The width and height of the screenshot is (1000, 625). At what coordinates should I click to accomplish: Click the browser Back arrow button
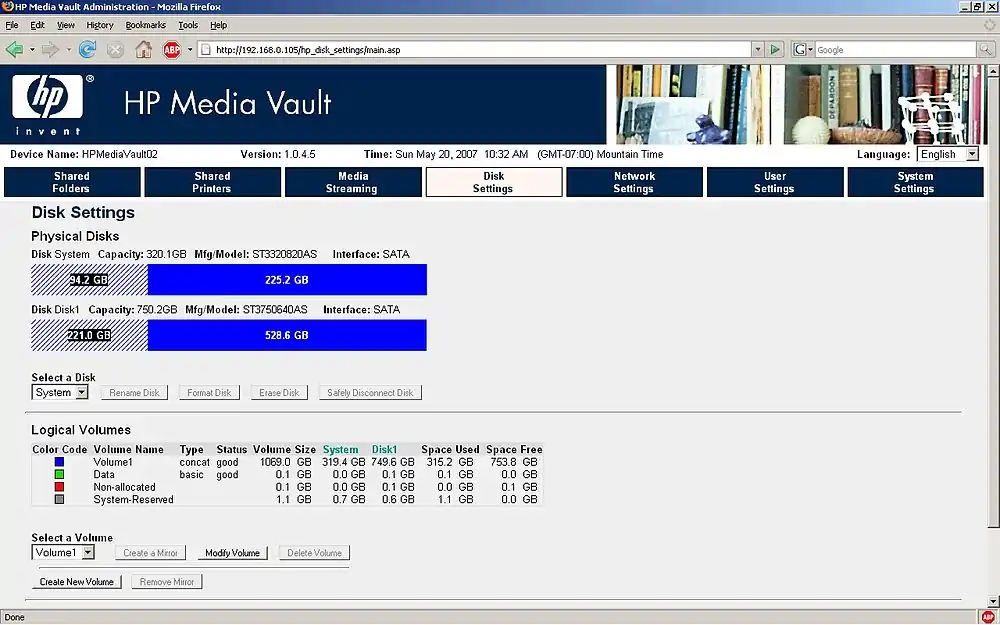click(14, 49)
